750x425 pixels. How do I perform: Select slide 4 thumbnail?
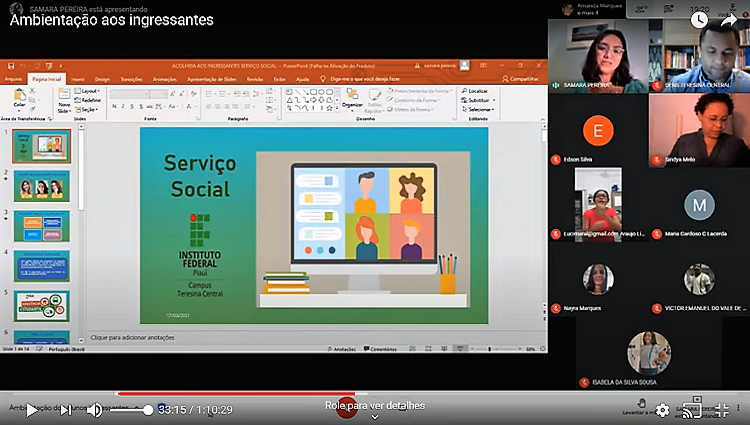42,266
